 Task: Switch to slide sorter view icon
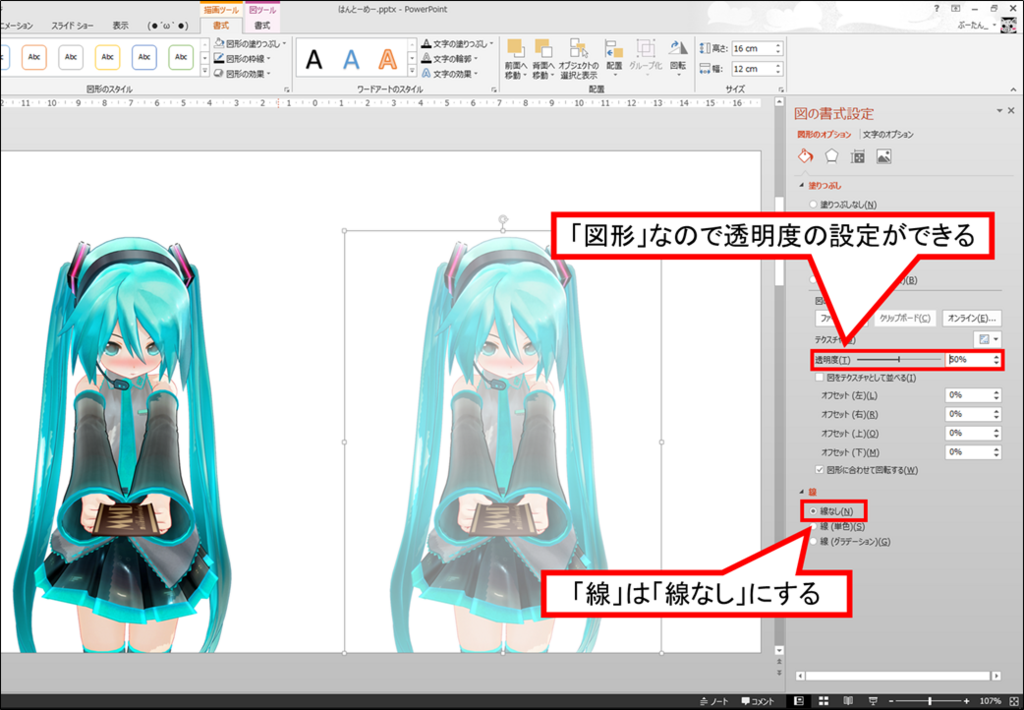(824, 701)
